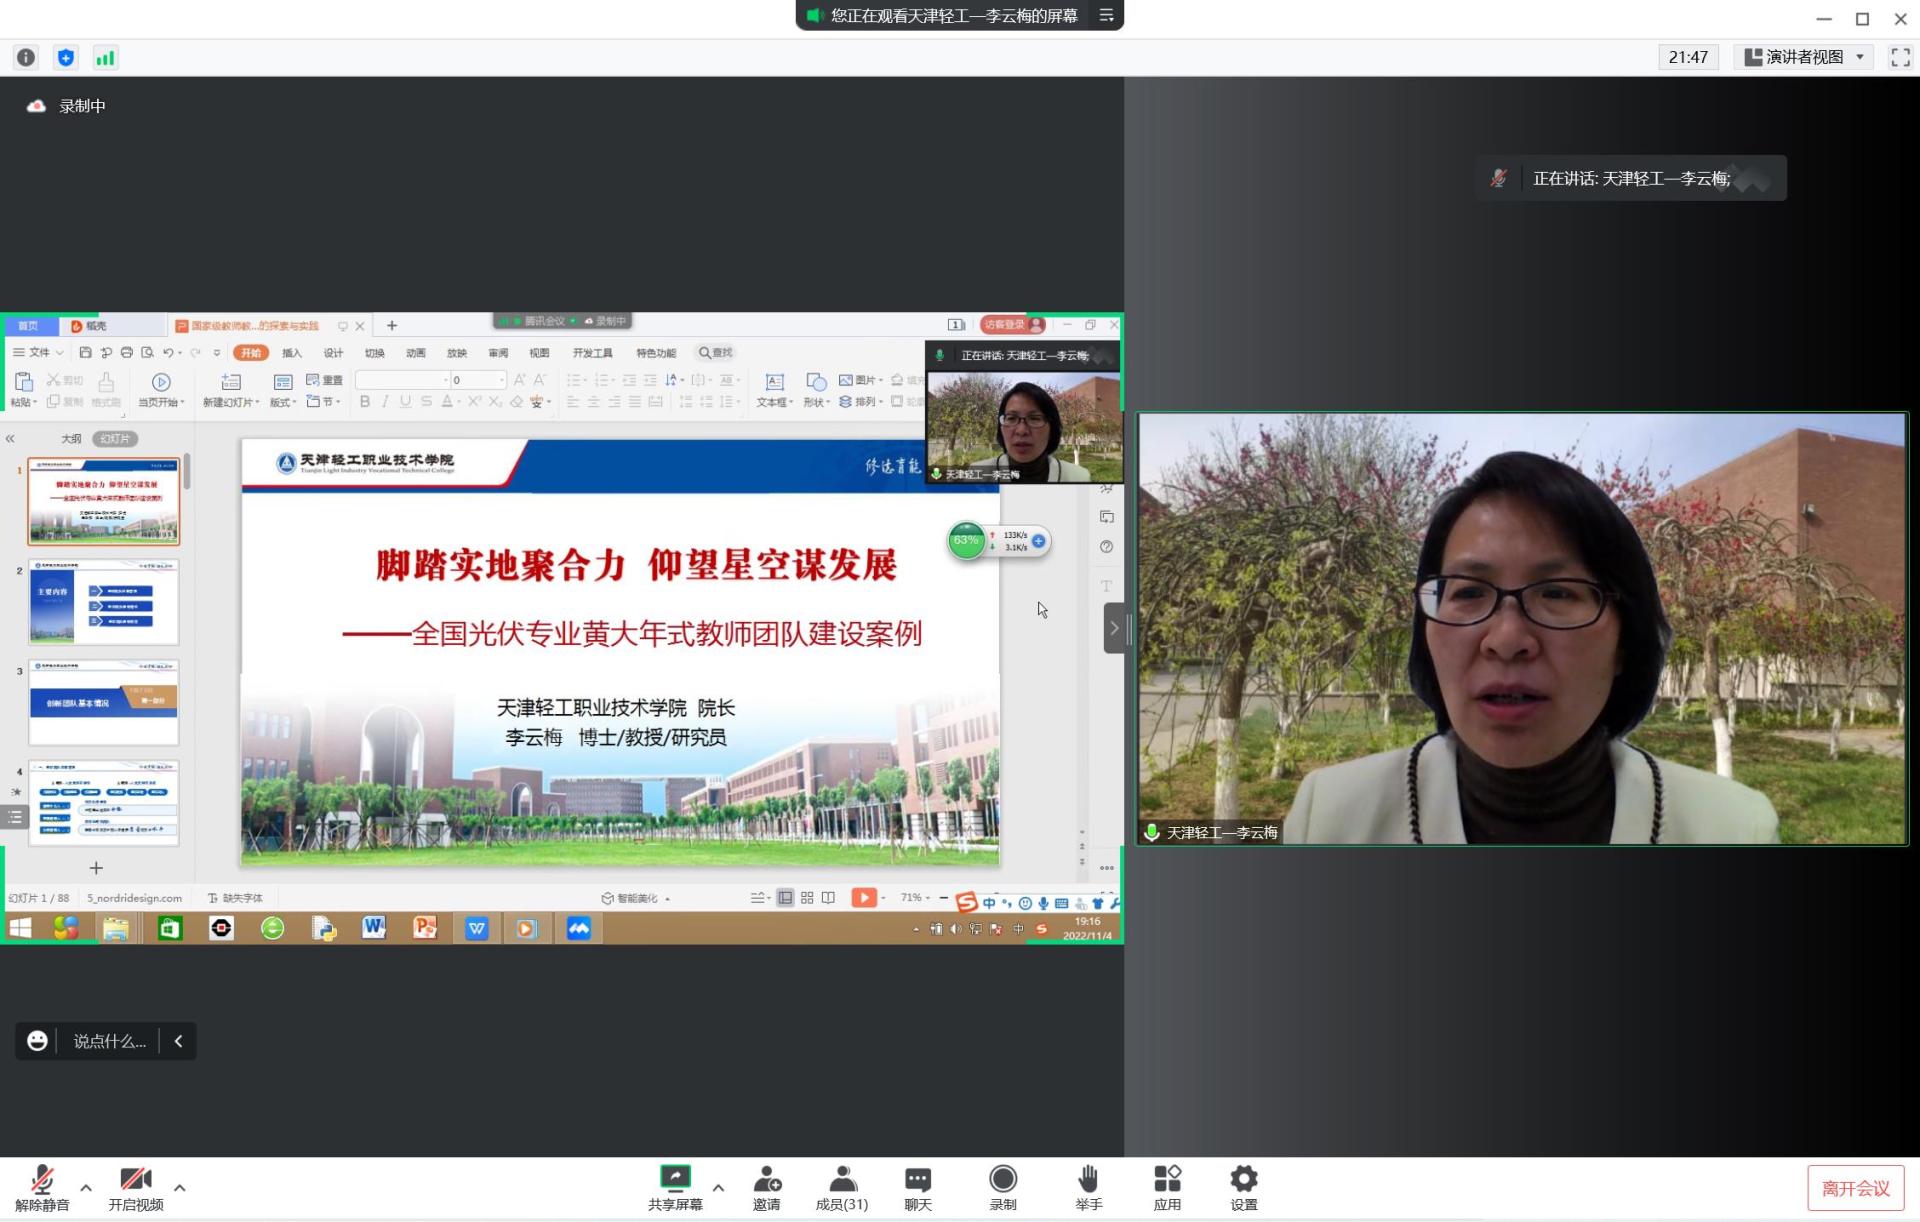Open the Chat panel icon
1920x1222 pixels.
(x=917, y=1180)
